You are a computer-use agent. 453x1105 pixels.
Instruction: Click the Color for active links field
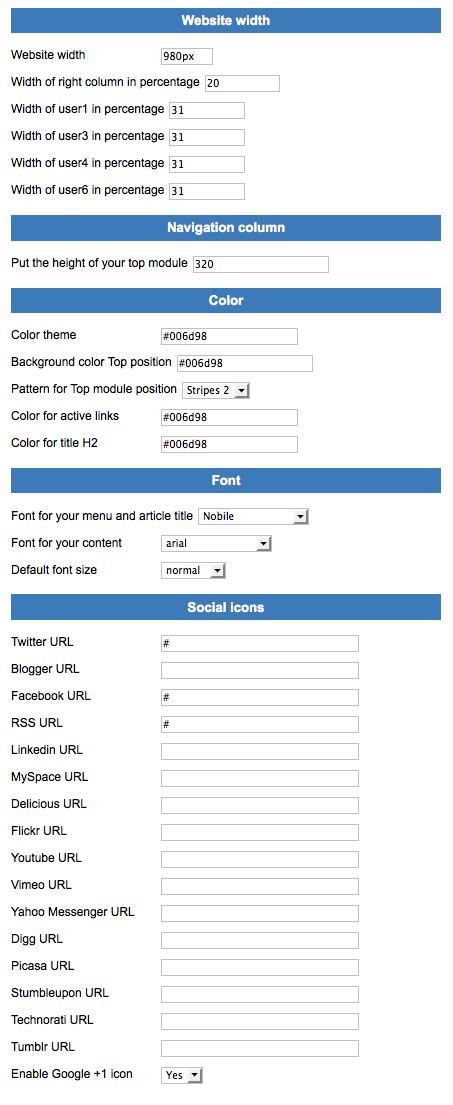point(229,417)
